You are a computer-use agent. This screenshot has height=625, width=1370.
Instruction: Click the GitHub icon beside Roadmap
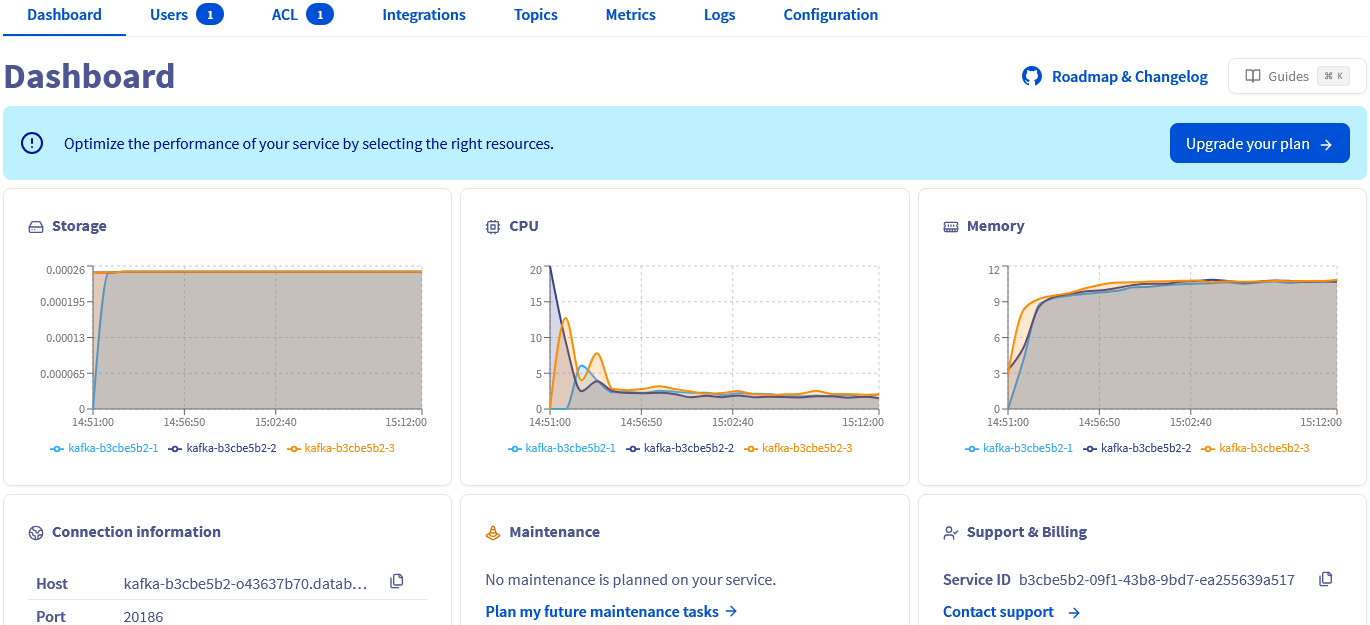(x=1031, y=76)
